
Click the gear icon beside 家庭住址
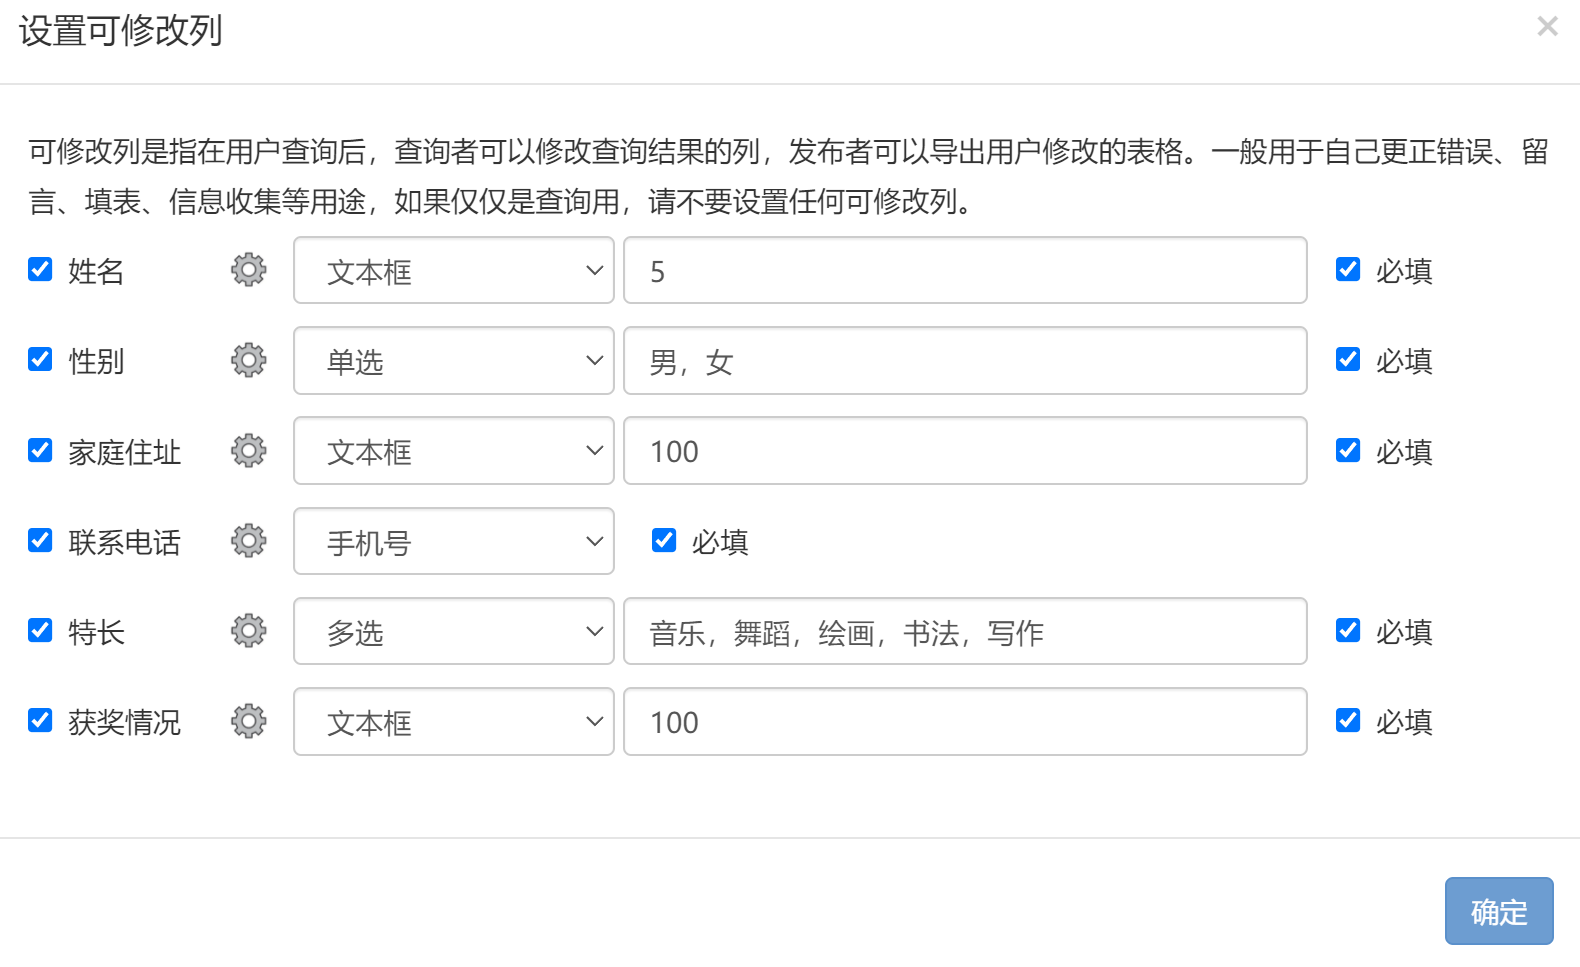[248, 451]
